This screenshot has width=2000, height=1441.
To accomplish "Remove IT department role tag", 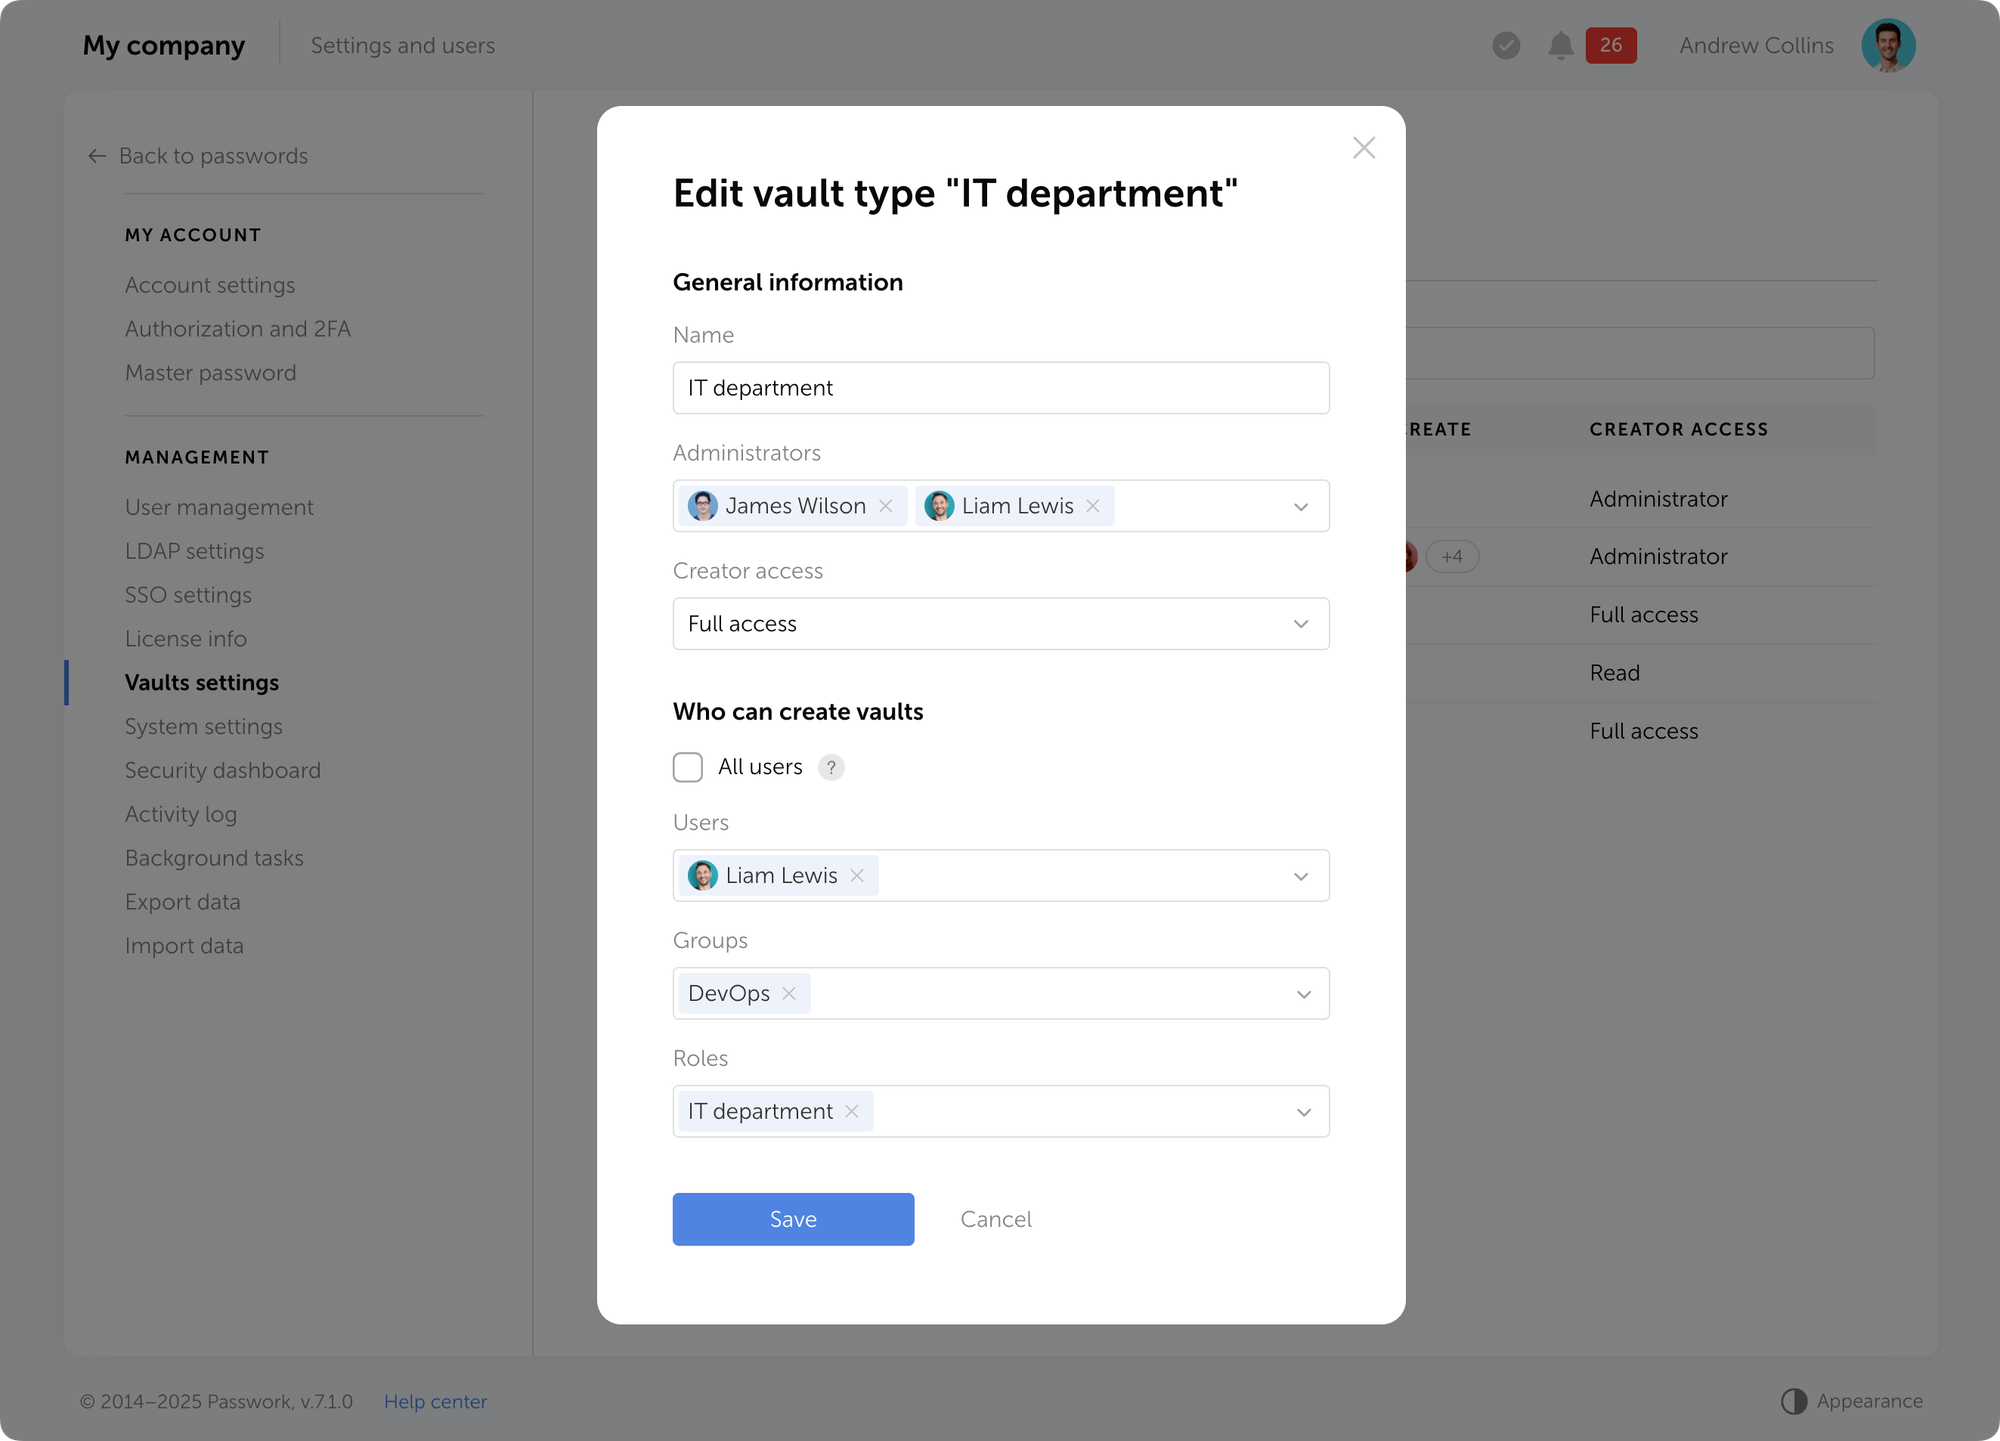I will coord(852,1112).
